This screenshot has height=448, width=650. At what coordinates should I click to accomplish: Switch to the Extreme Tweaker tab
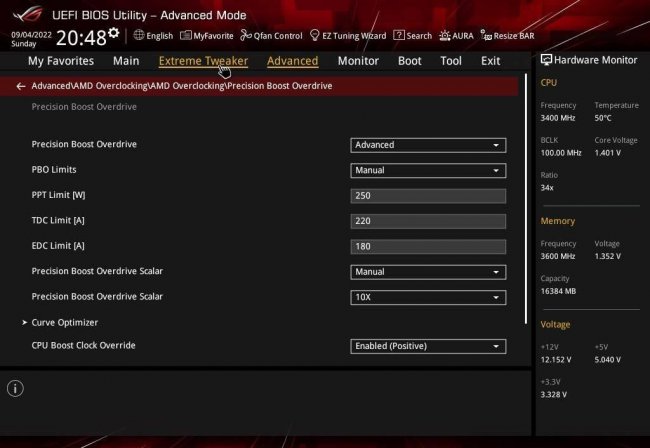tap(203, 61)
